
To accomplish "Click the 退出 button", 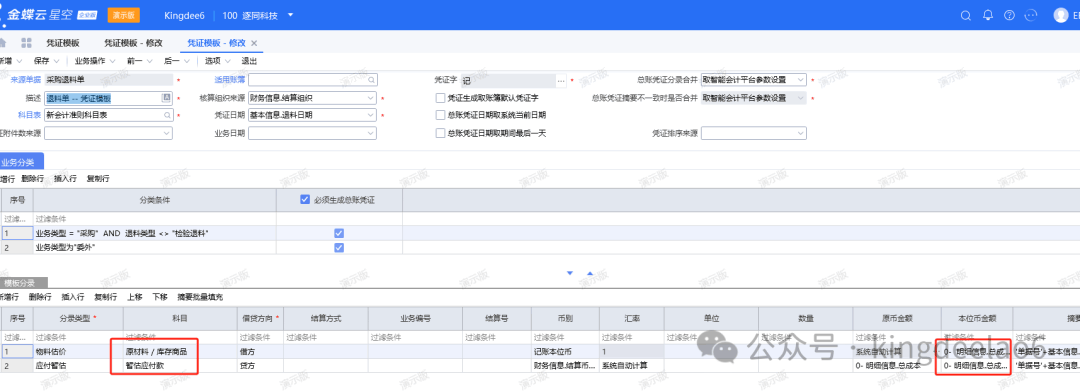I will tap(249, 61).
